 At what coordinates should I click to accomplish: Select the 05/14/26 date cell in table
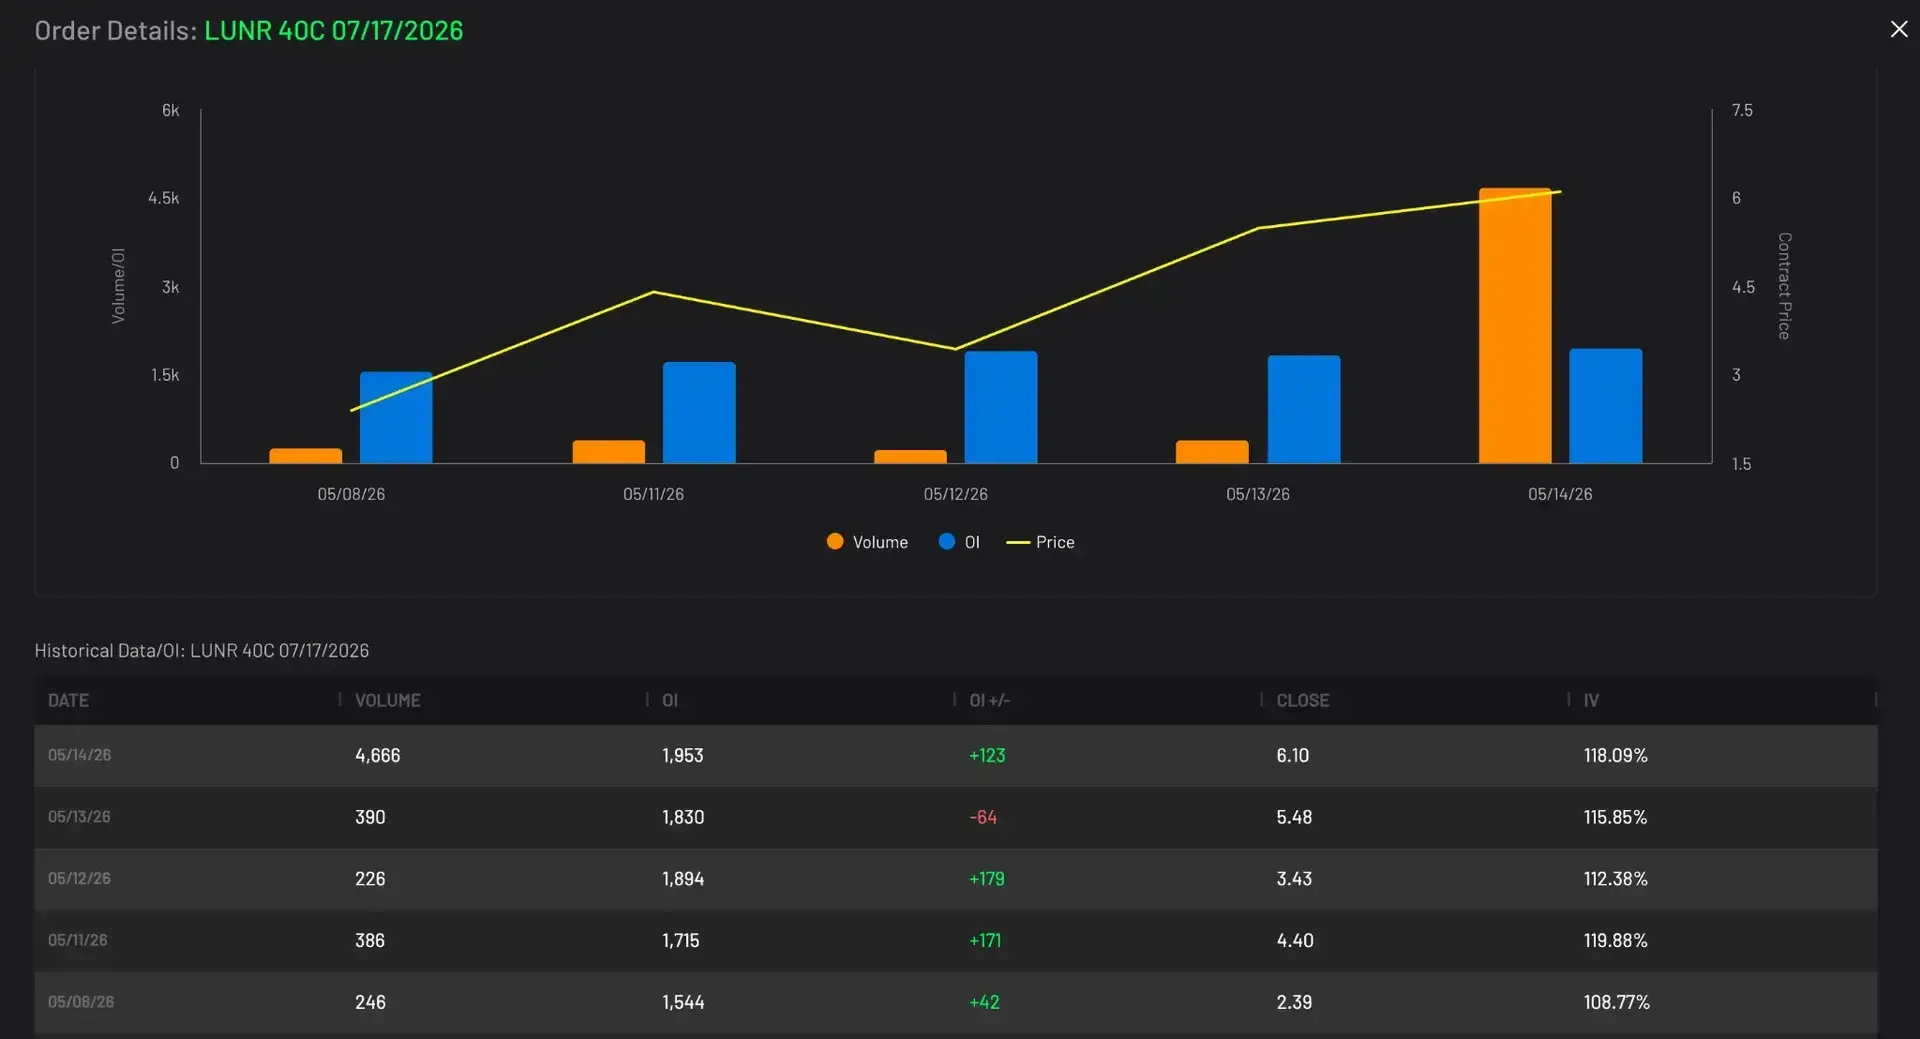coord(79,755)
